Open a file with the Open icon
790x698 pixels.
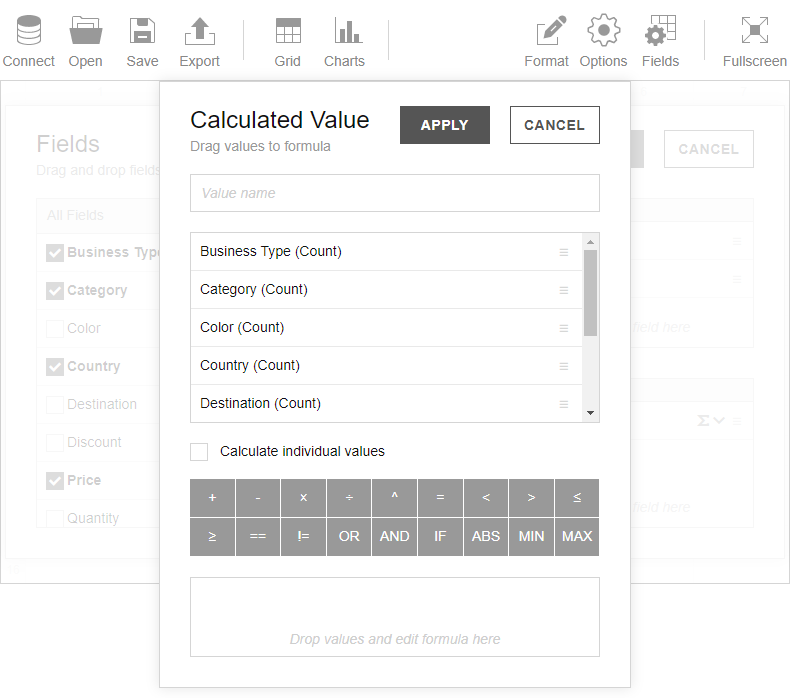coord(86,31)
